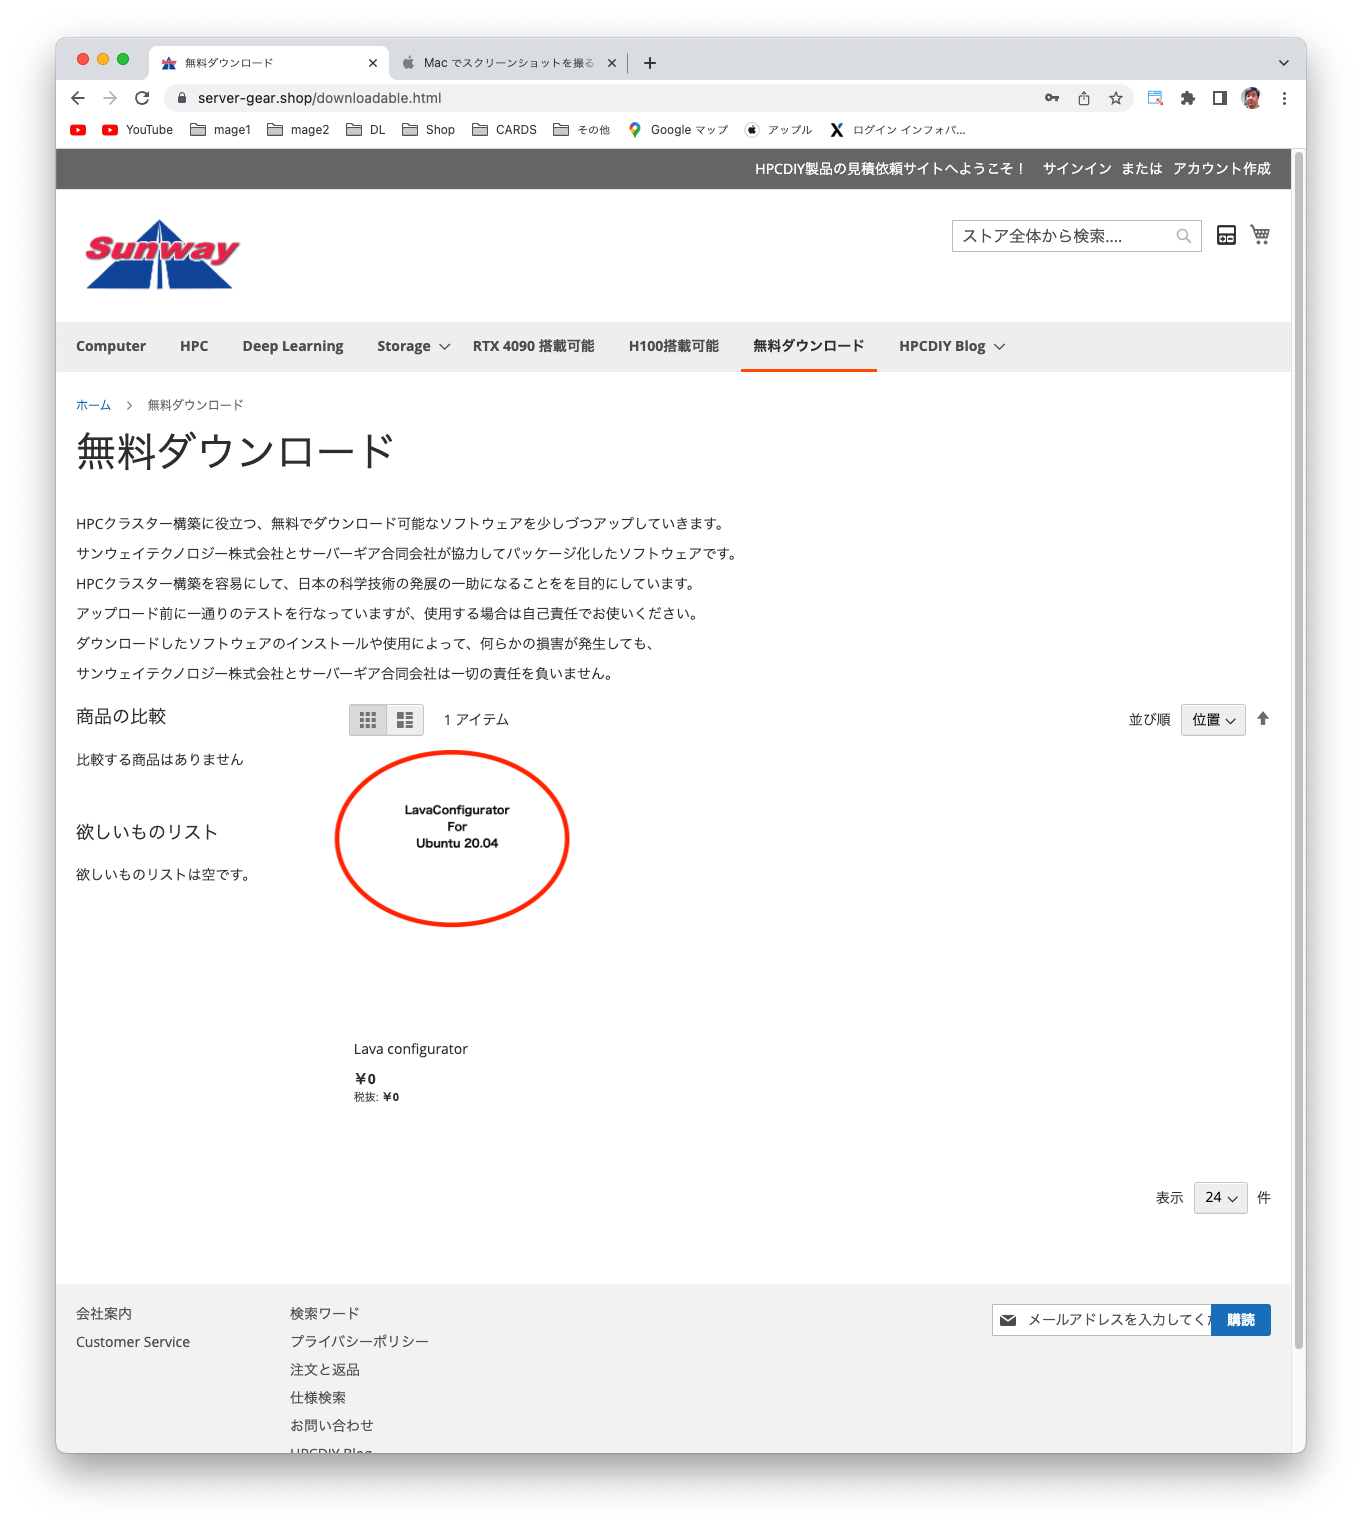
Task: Open the password key icon in address bar
Action: pos(1052,98)
